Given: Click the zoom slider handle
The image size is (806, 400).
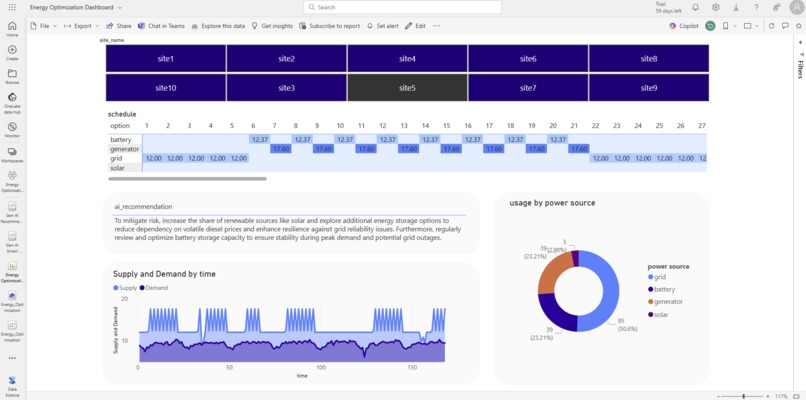Looking at the screenshot, I should [744, 396].
